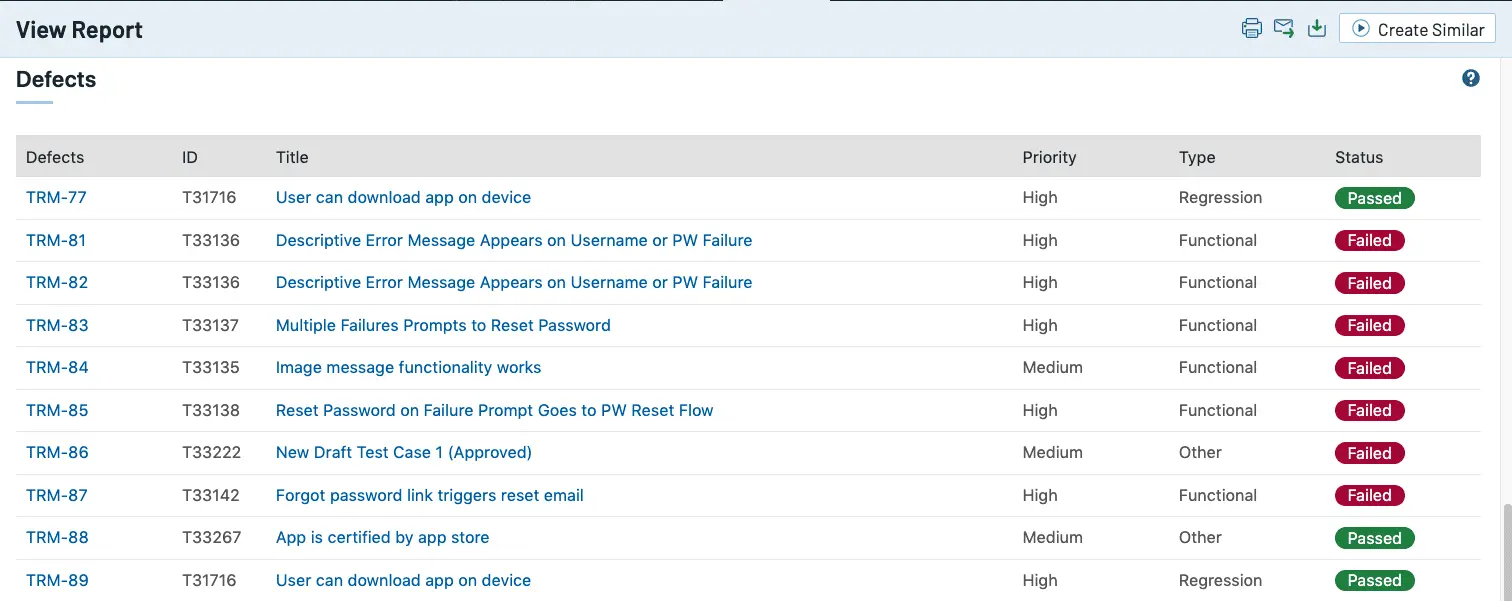Click the Failed badge for TRM-83

click(x=1369, y=325)
